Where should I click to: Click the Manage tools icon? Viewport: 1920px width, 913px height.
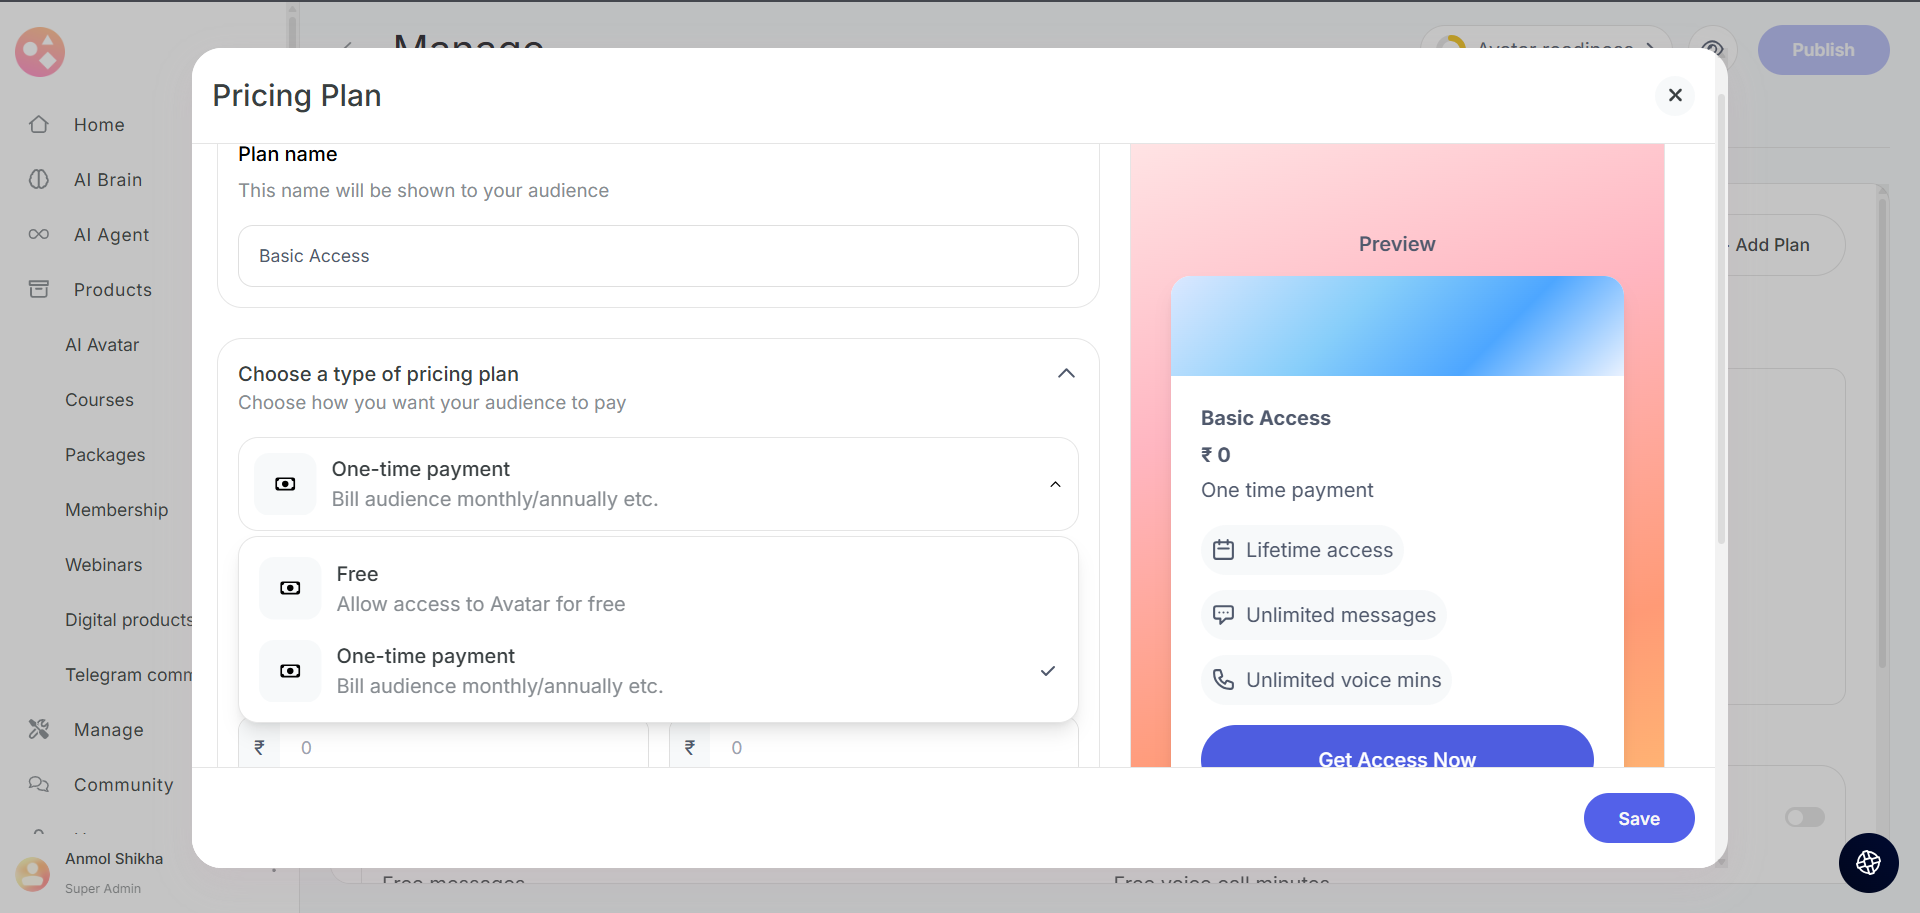click(x=39, y=730)
